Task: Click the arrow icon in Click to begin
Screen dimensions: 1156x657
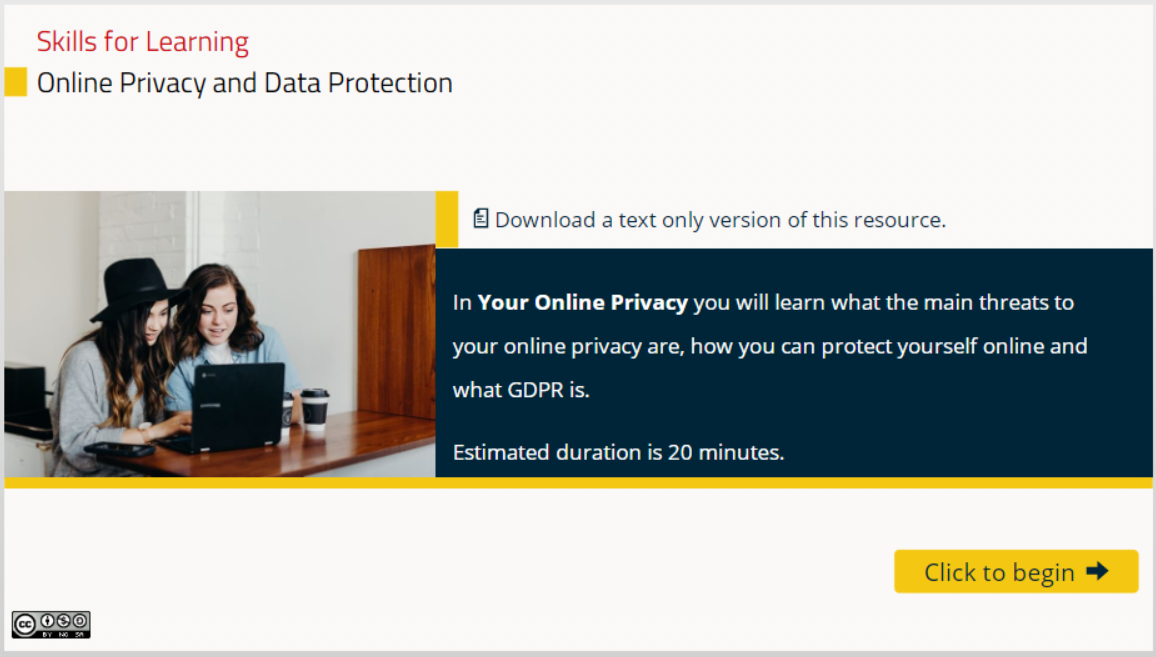Action: click(x=1097, y=571)
